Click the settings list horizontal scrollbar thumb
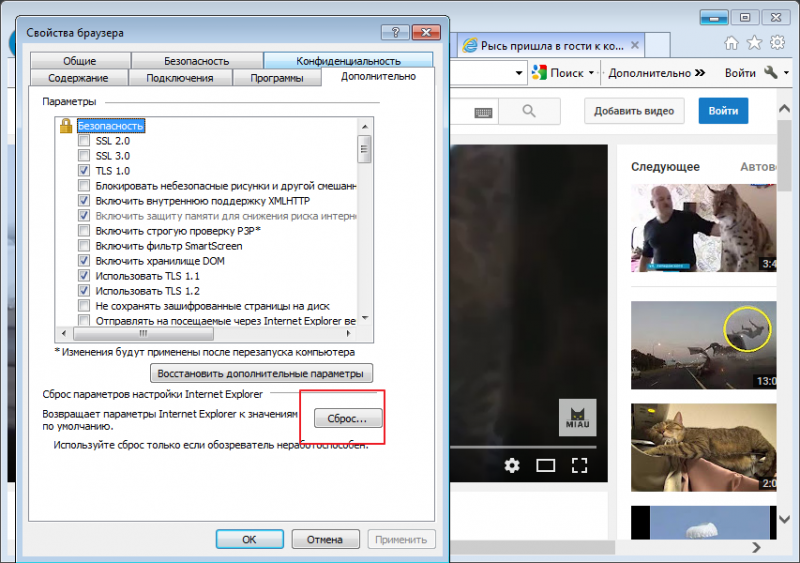The height and width of the screenshot is (563, 800). [x=143, y=333]
